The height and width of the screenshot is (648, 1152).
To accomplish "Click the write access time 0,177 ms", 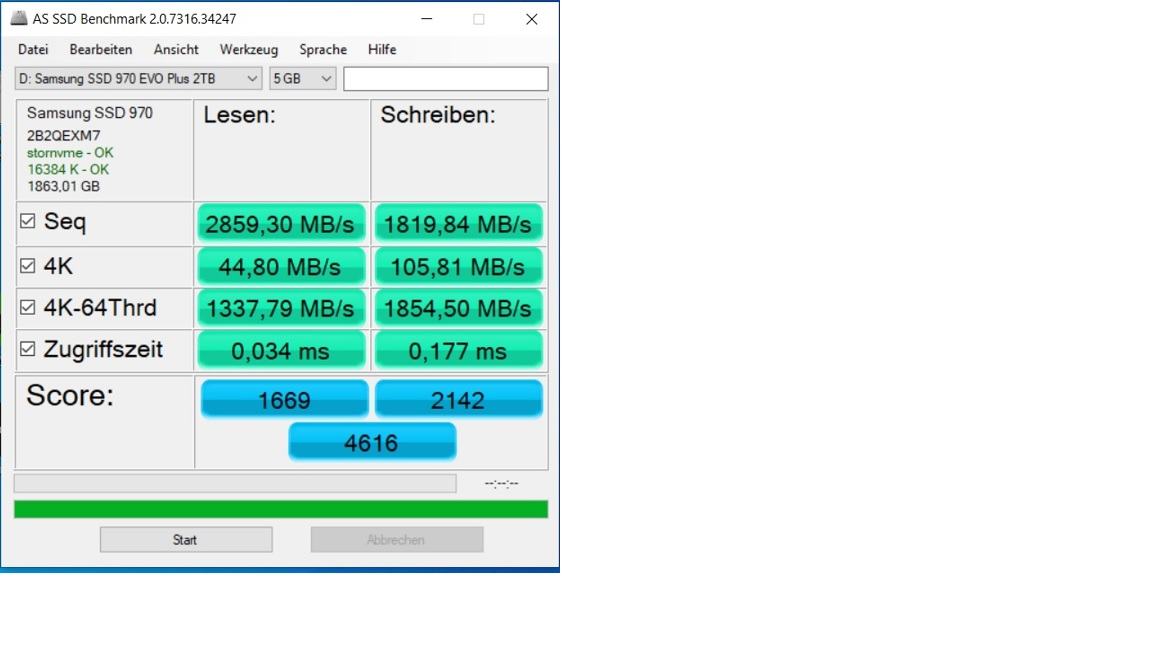I will pos(458,350).
